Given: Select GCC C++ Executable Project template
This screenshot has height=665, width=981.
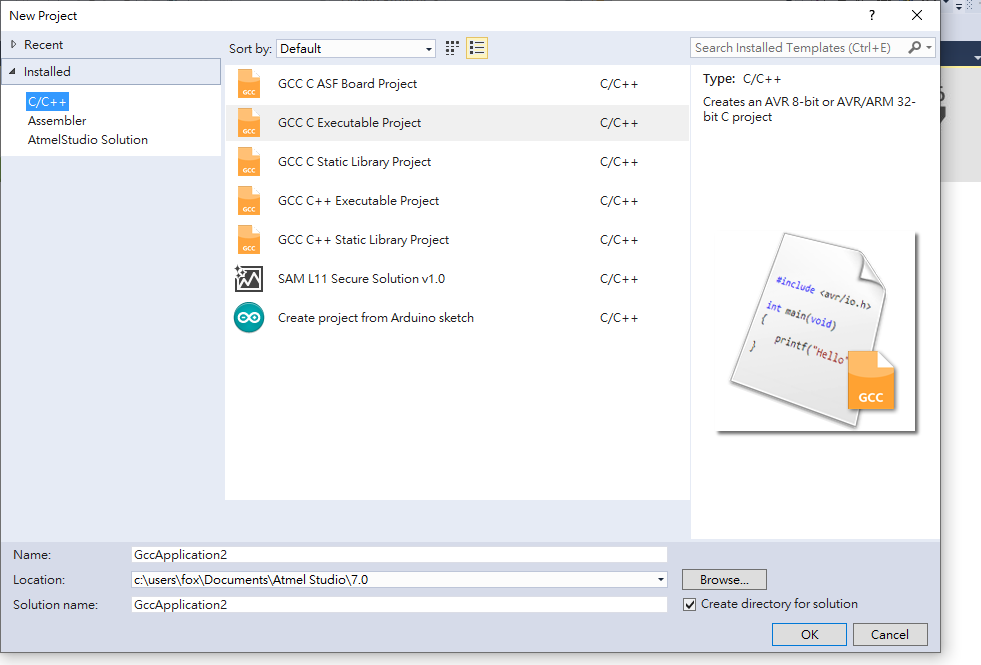Looking at the screenshot, I should pyautogui.click(x=457, y=201).
